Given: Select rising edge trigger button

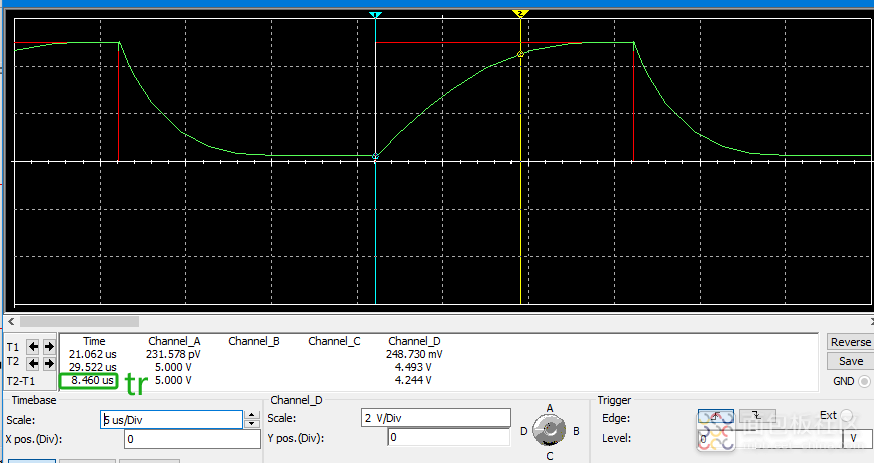Looking at the screenshot, I should 715,416.
